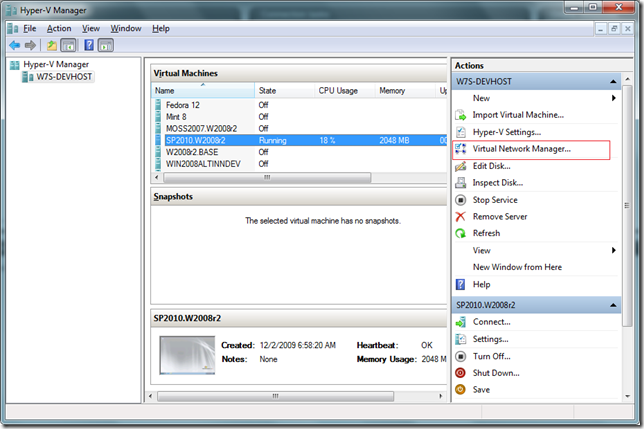The width and height of the screenshot is (644, 429).
Task: Click the Hyper-V Manager root tree icon
Action: click(15, 64)
